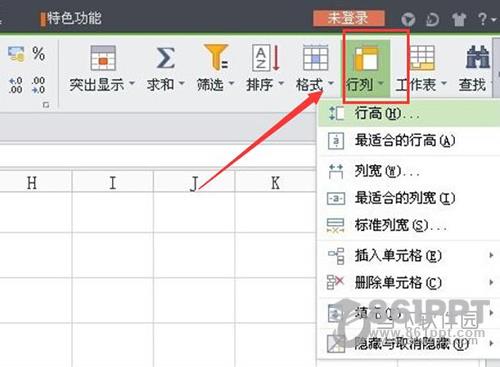
Task: Click the 排序 A-Z sort icon
Action: tap(266, 58)
